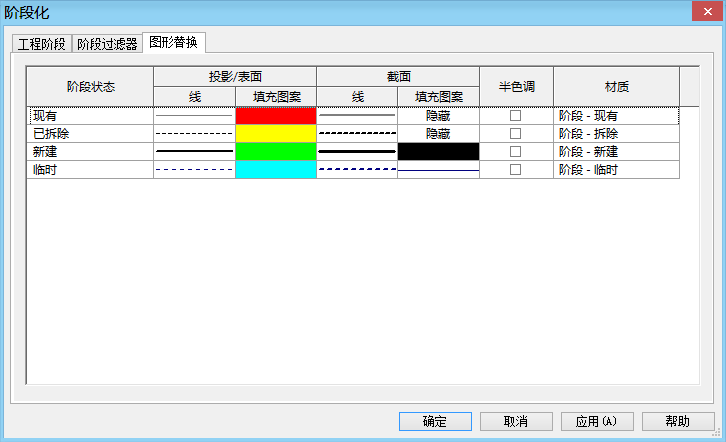Image resolution: width=726 pixels, height=442 pixels.
Task: Click material cell 阶段 - 新建
Action: (616, 151)
